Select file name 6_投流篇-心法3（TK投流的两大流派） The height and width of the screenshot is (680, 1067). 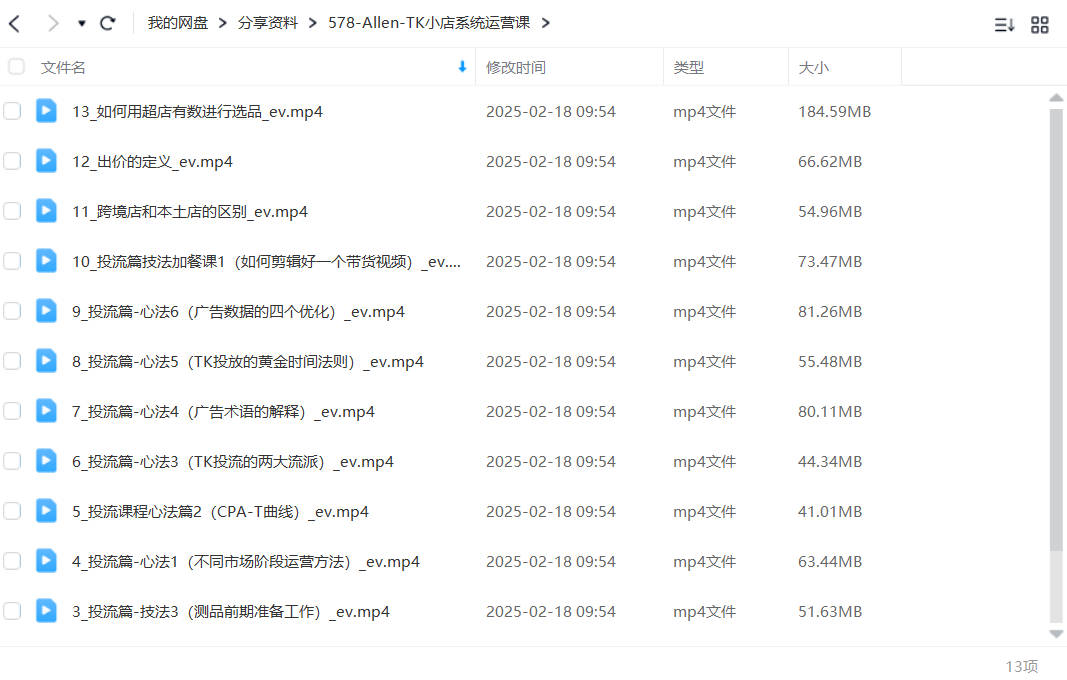[x=233, y=462]
